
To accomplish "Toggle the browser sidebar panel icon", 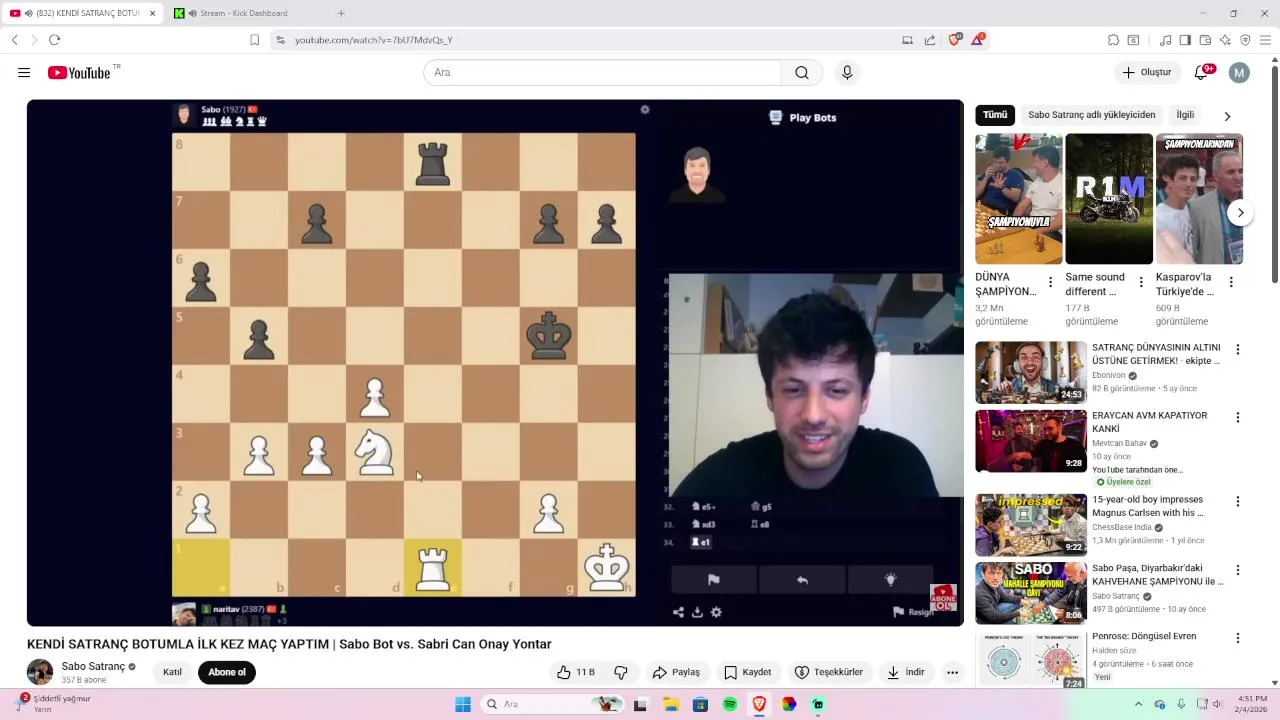I will click(1185, 40).
